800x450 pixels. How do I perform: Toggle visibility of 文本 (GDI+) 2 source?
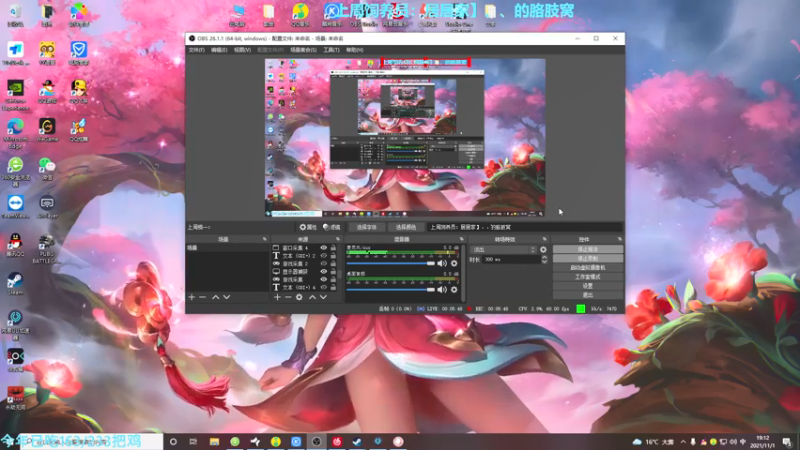[x=323, y=256]
